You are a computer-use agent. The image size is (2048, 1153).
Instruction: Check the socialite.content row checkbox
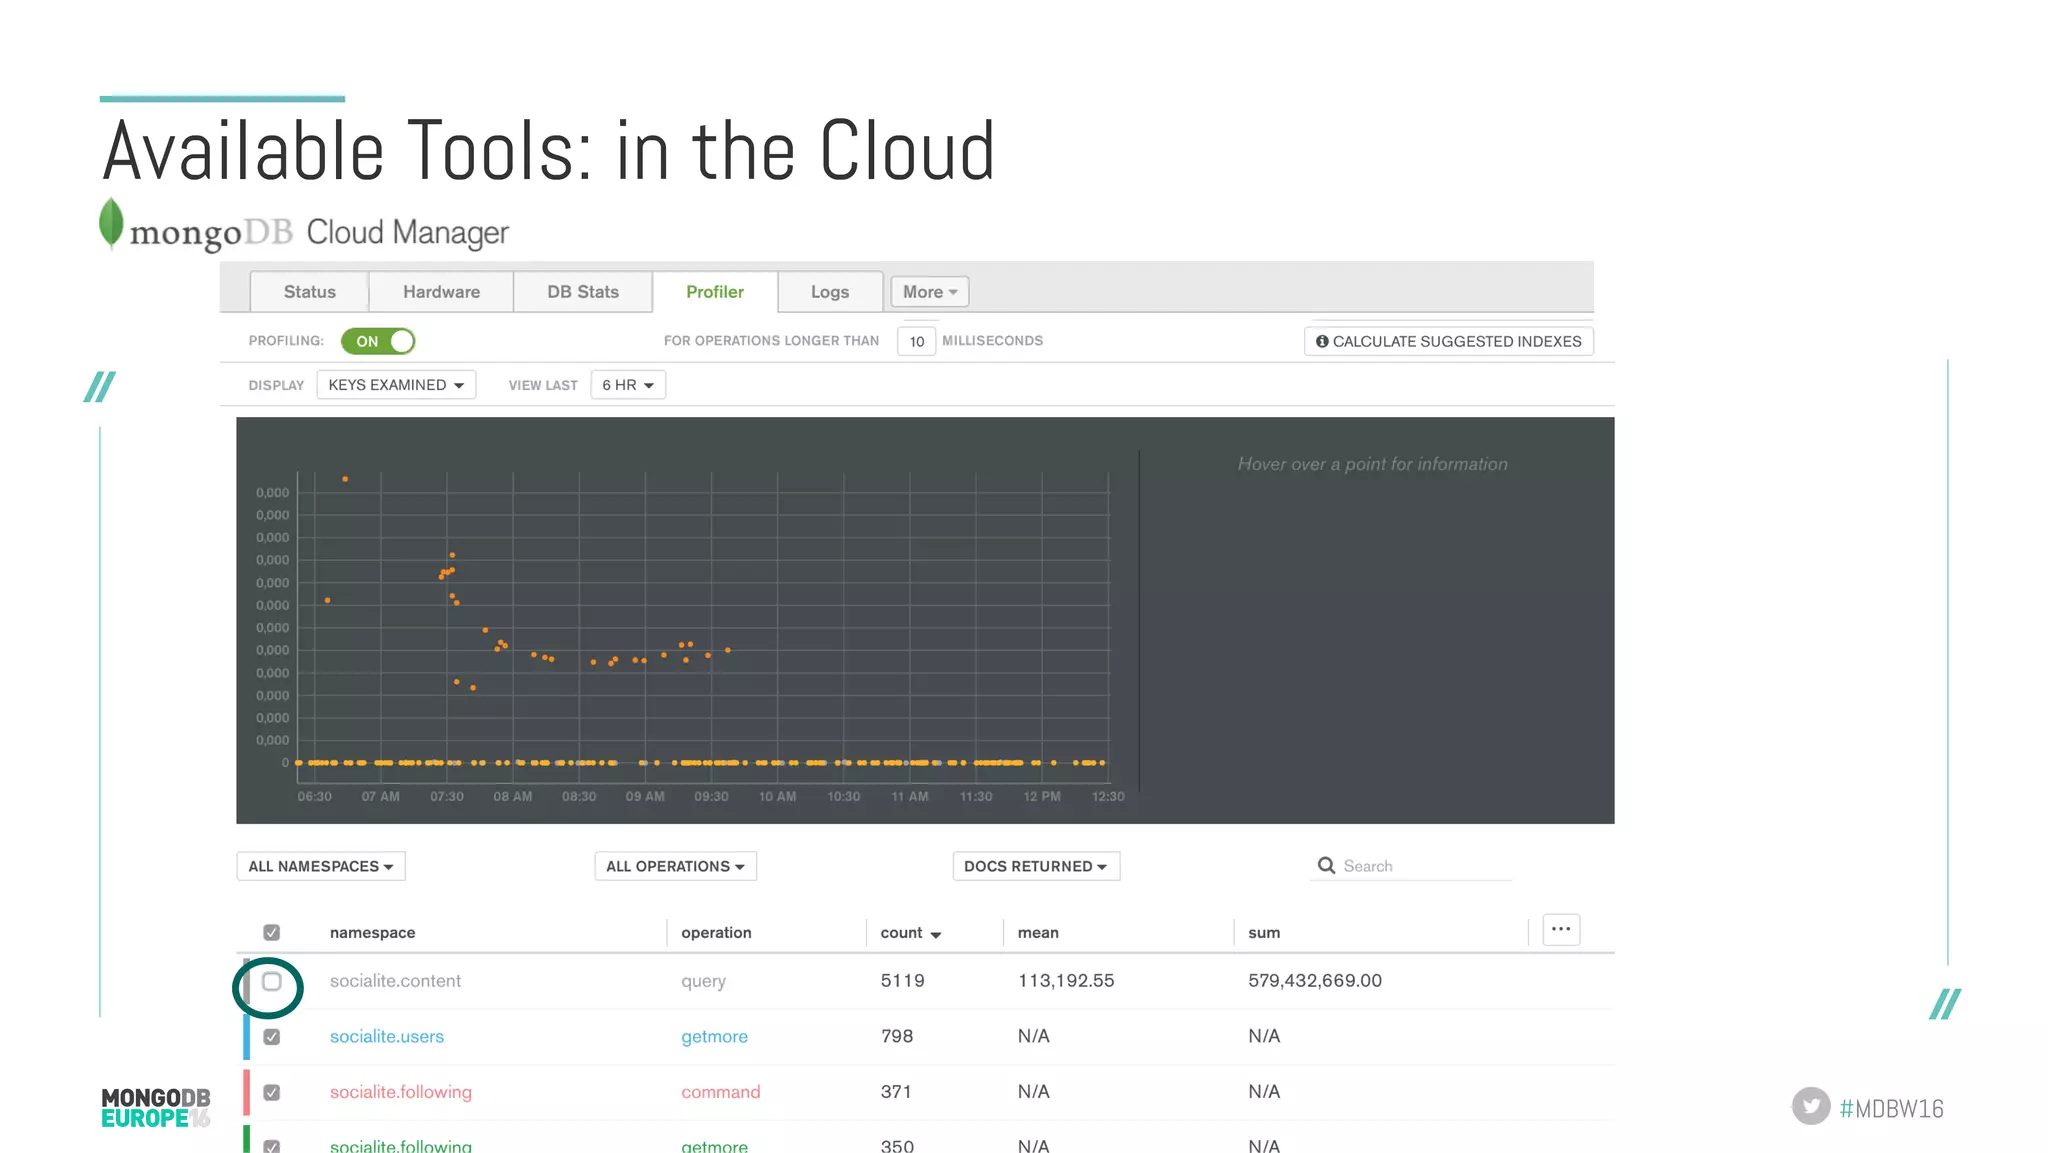[x=271, y=981]
